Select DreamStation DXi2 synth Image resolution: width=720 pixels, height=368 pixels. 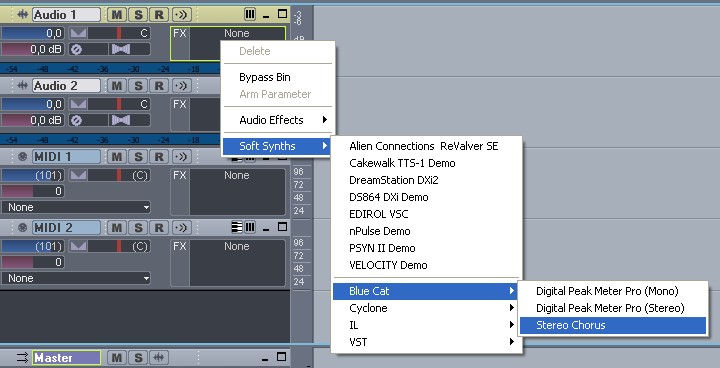tap(426, 180)
